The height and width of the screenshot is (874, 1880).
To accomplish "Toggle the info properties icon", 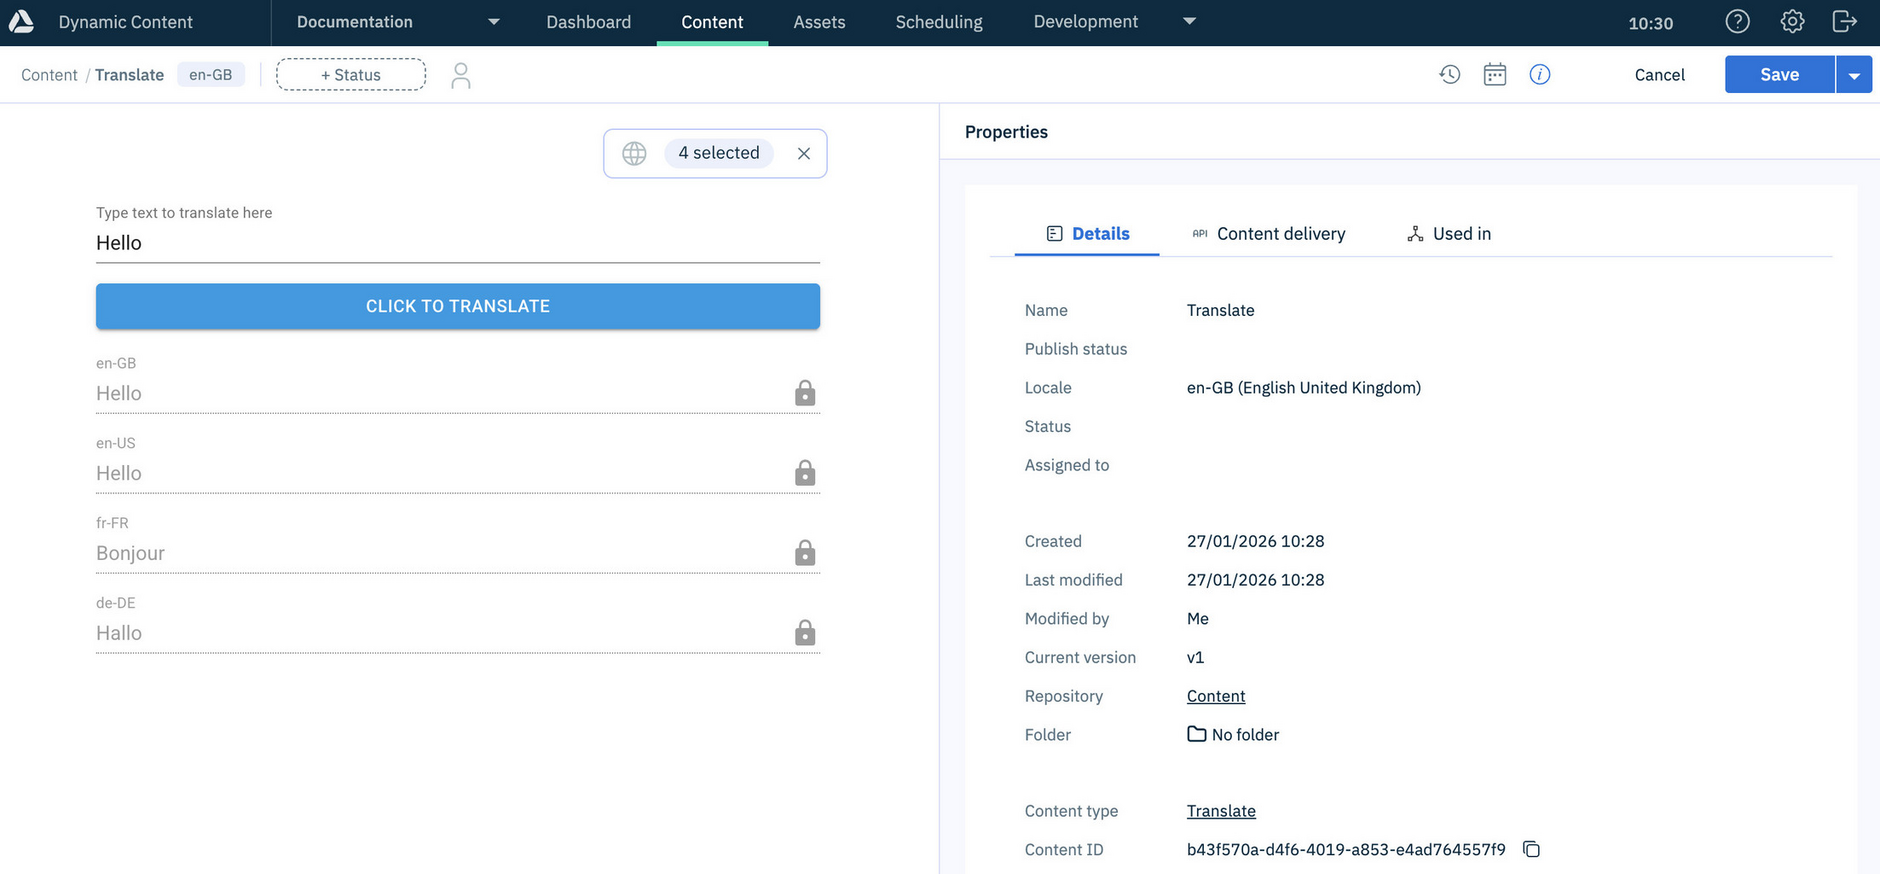I will (1540, 74).
